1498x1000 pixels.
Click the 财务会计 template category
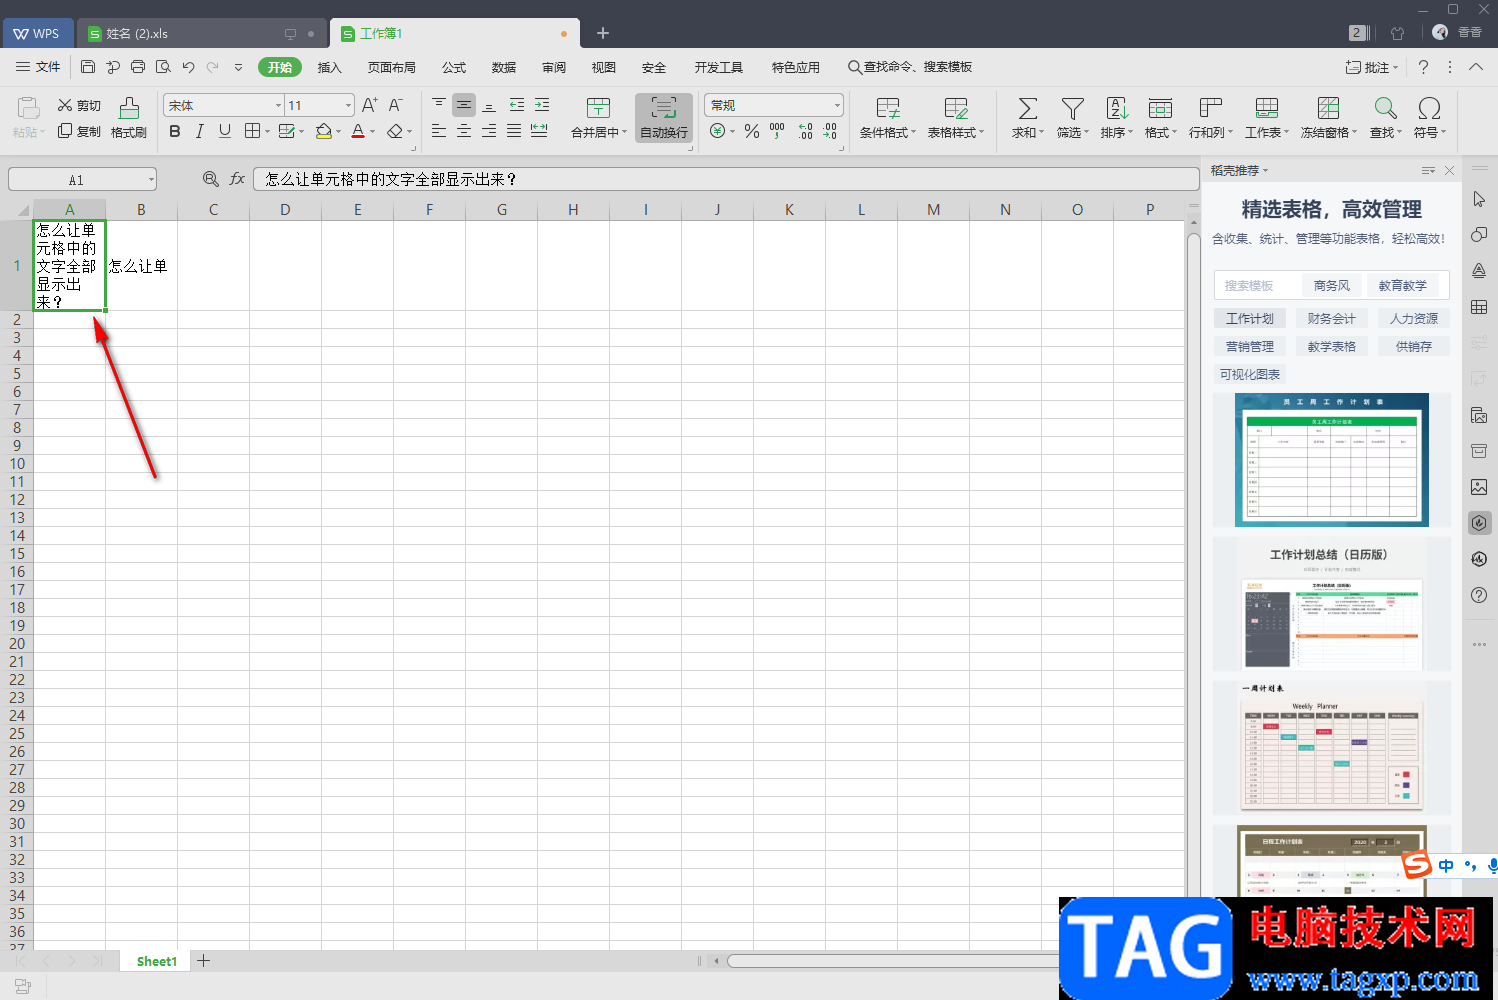[1332, 318]
